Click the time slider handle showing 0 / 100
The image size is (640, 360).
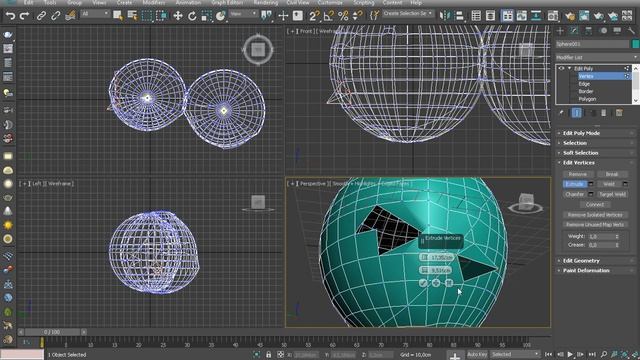tap(52, 332)
